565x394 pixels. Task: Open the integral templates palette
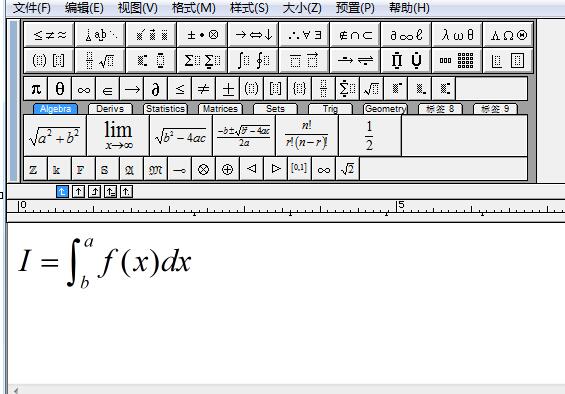pos(253,60)
